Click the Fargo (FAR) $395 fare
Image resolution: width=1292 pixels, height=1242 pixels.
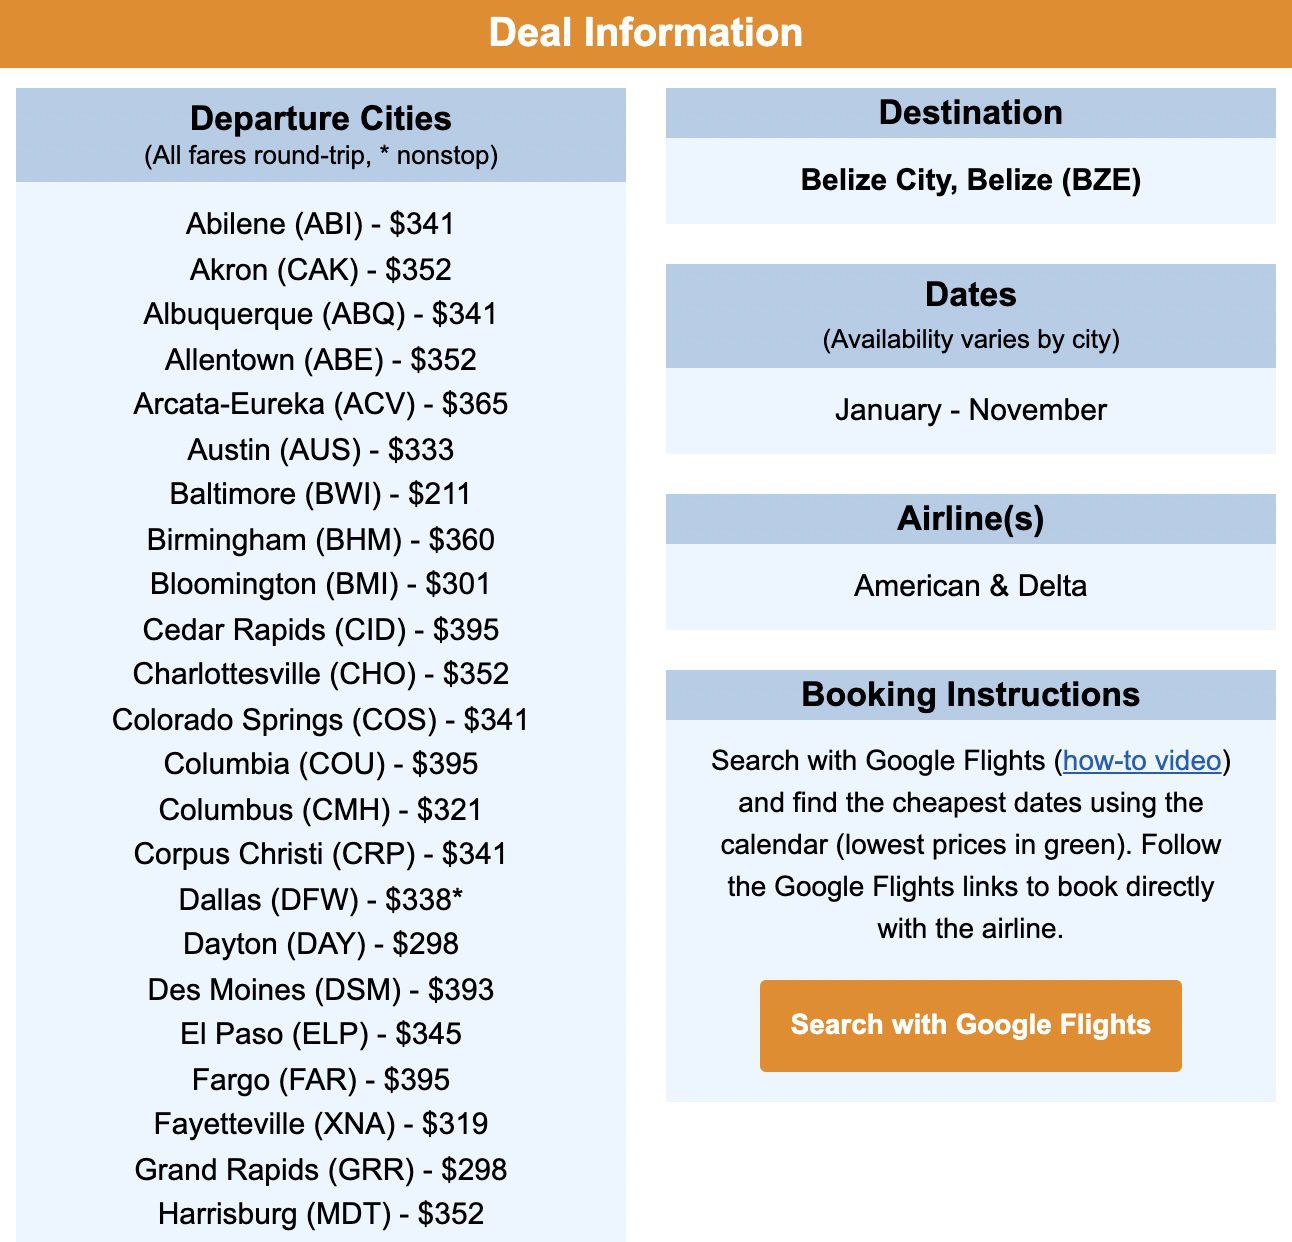coord(321,1079)
